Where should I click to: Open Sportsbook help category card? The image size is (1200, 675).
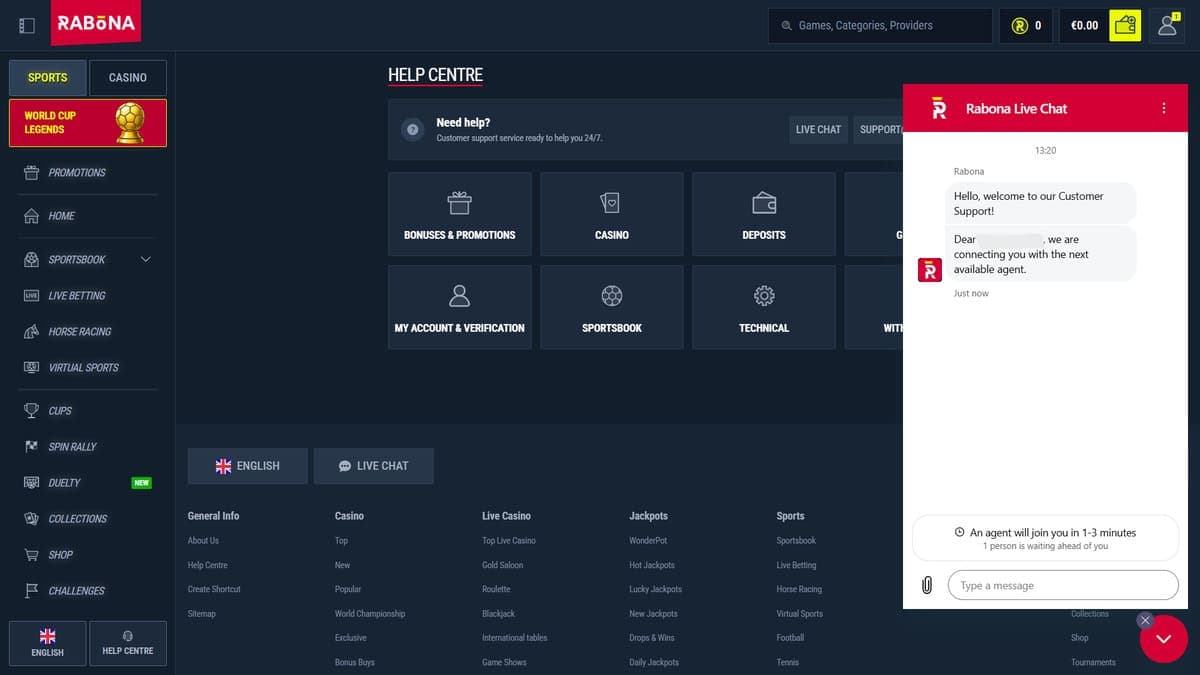tap(612, 307)
